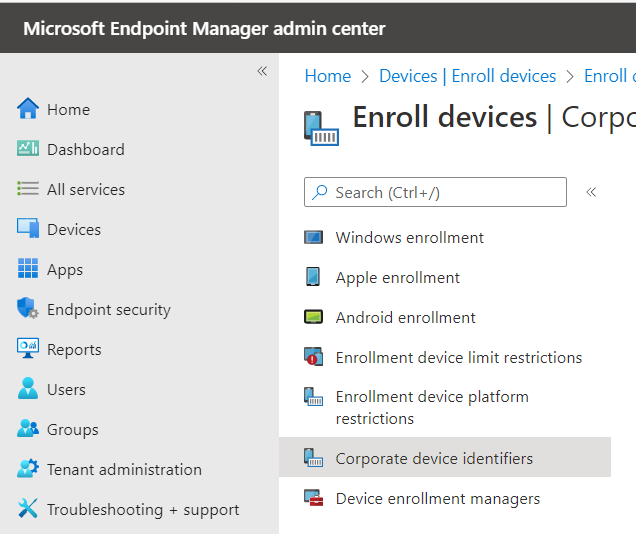Click the Android enrollment icon
The width and height of the screenshot is (636, 534).
(x=314, y=317)
